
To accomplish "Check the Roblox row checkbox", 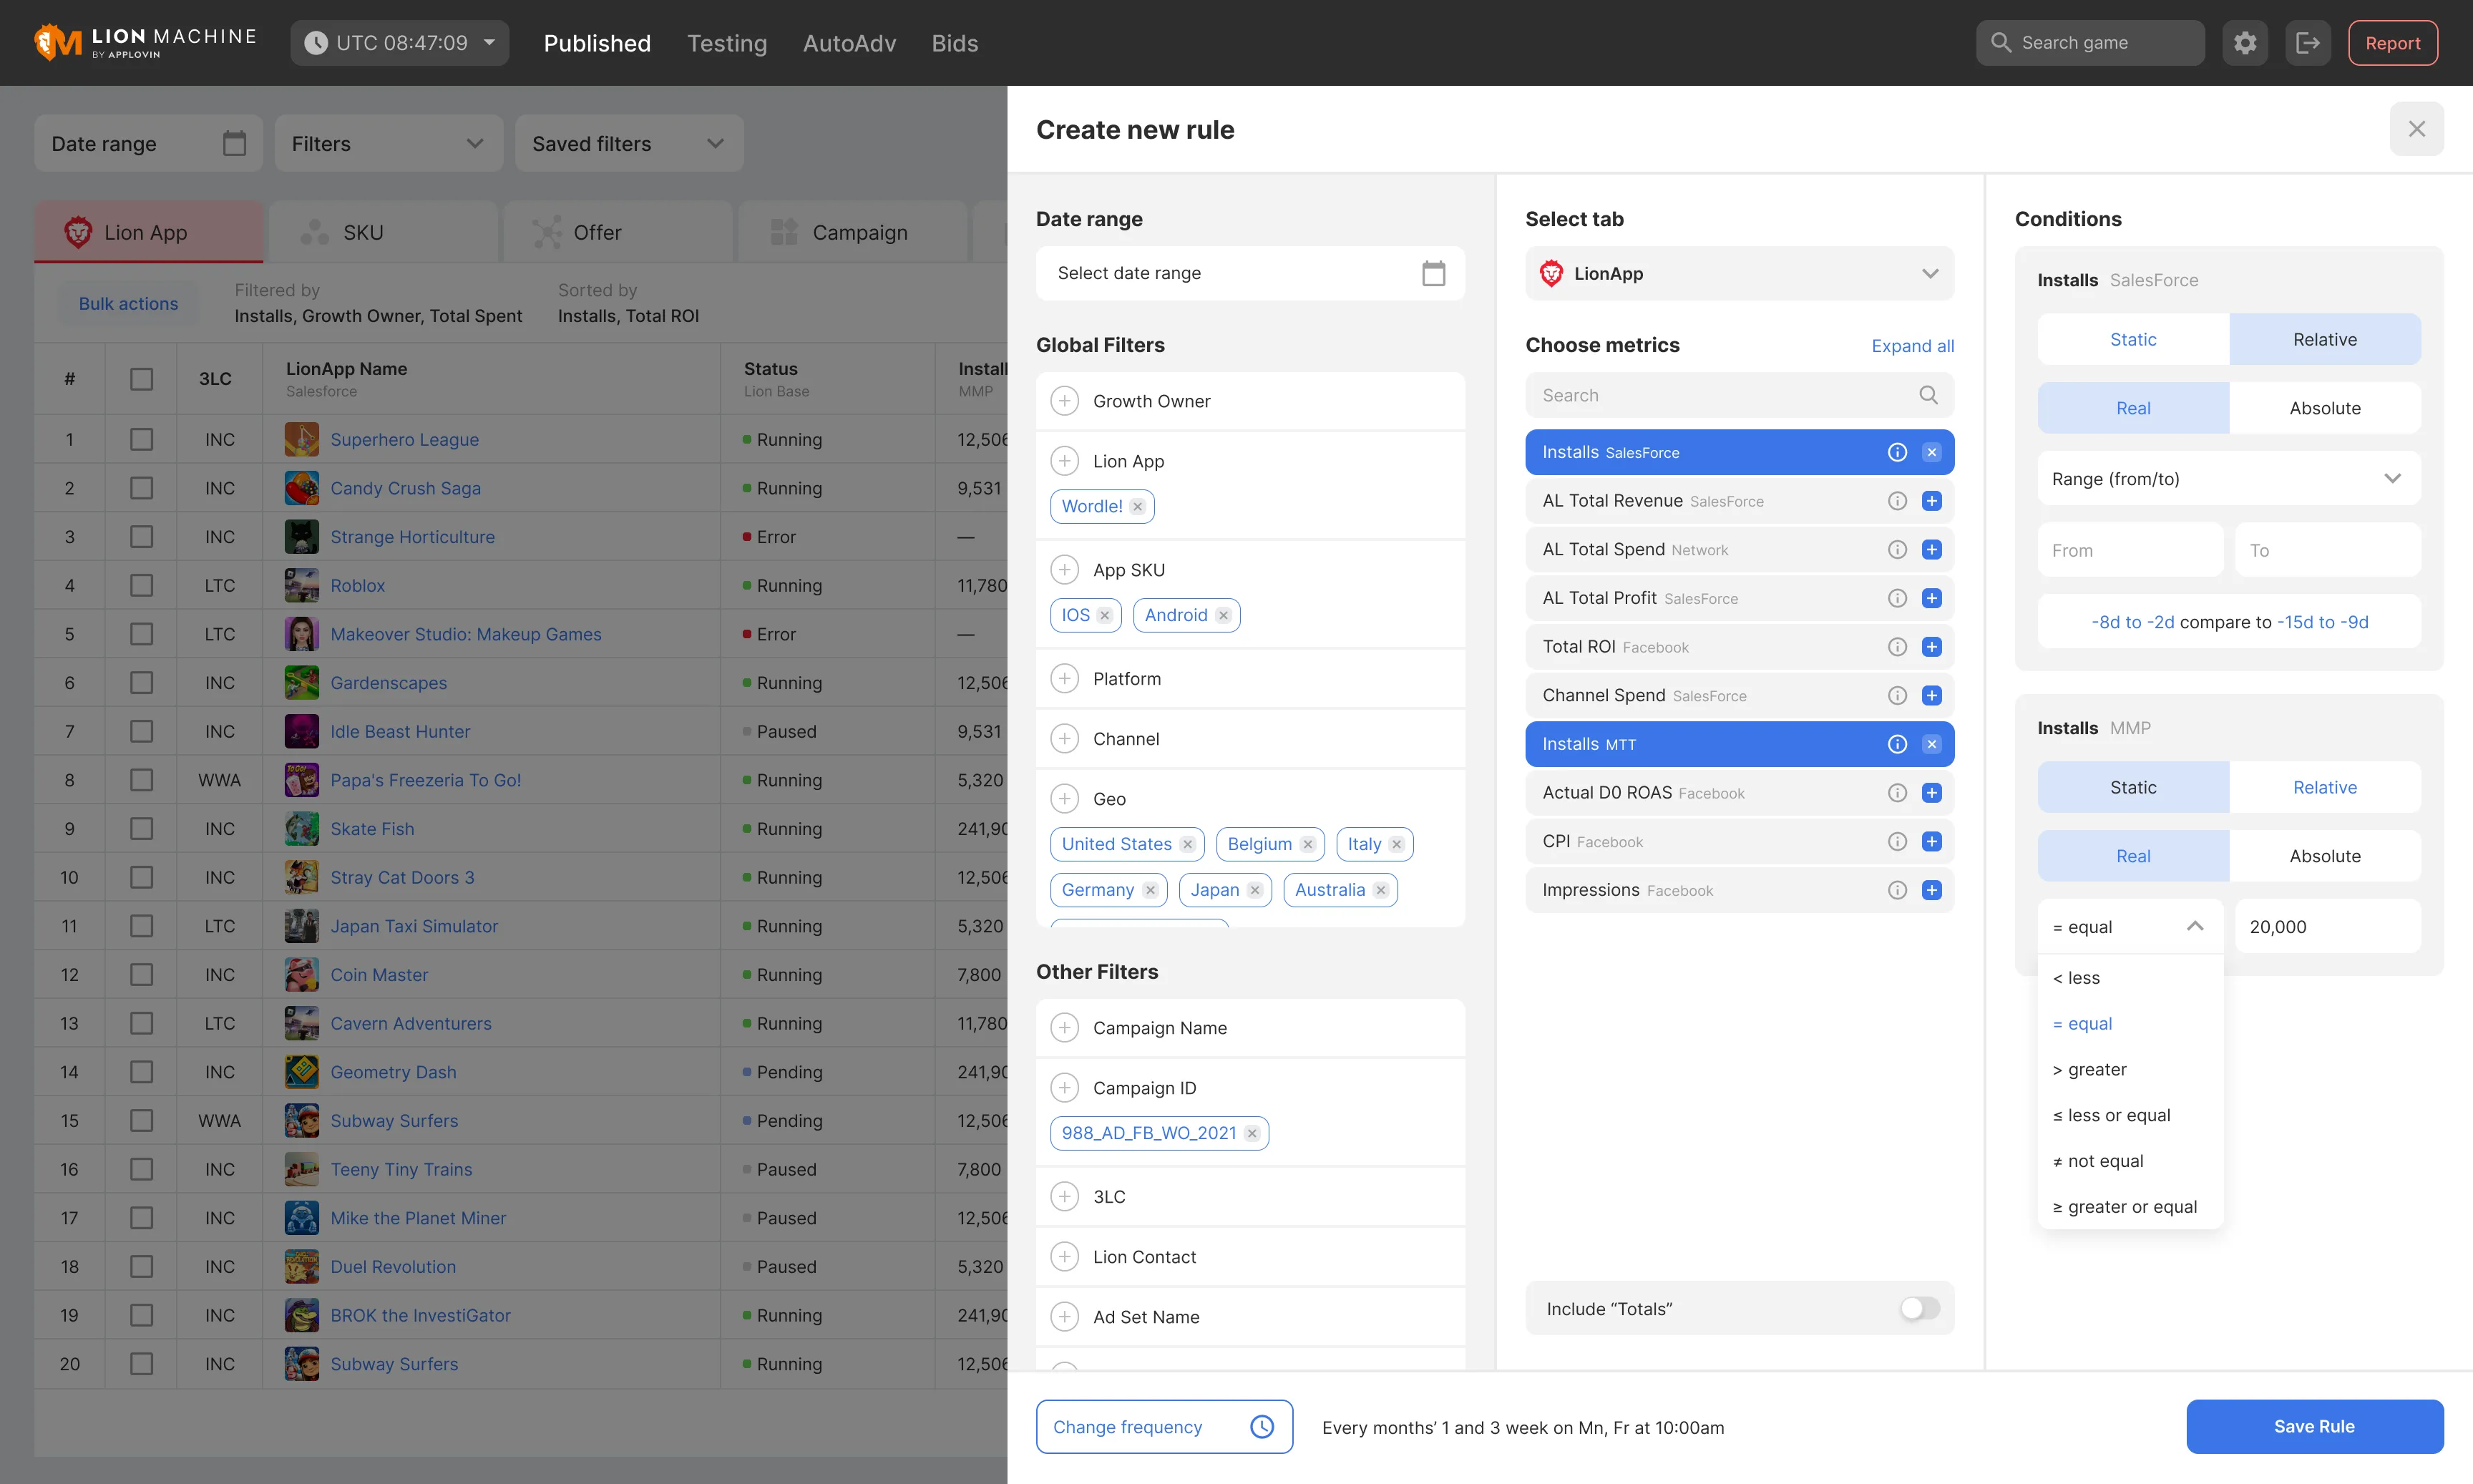I will (x=142, y=586).
